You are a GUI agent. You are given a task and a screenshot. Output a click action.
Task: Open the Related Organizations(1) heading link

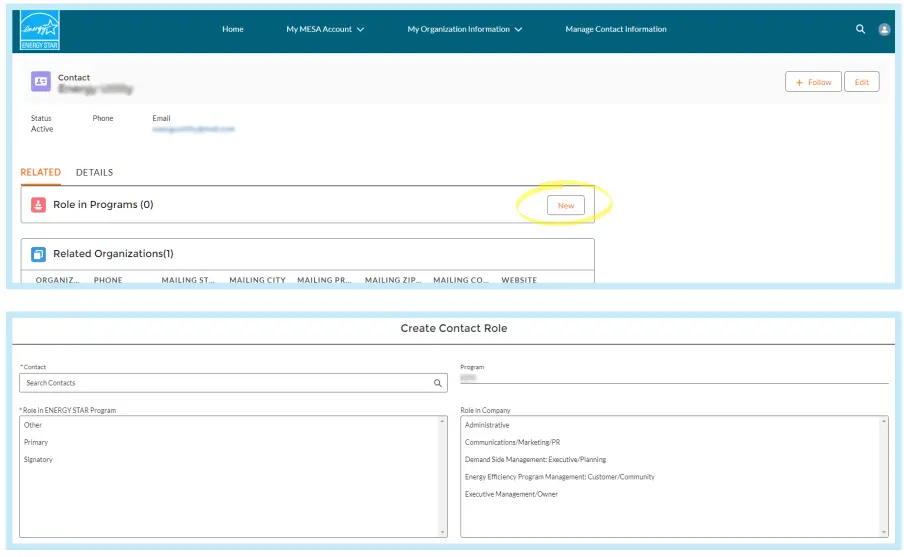pos(113,254)
